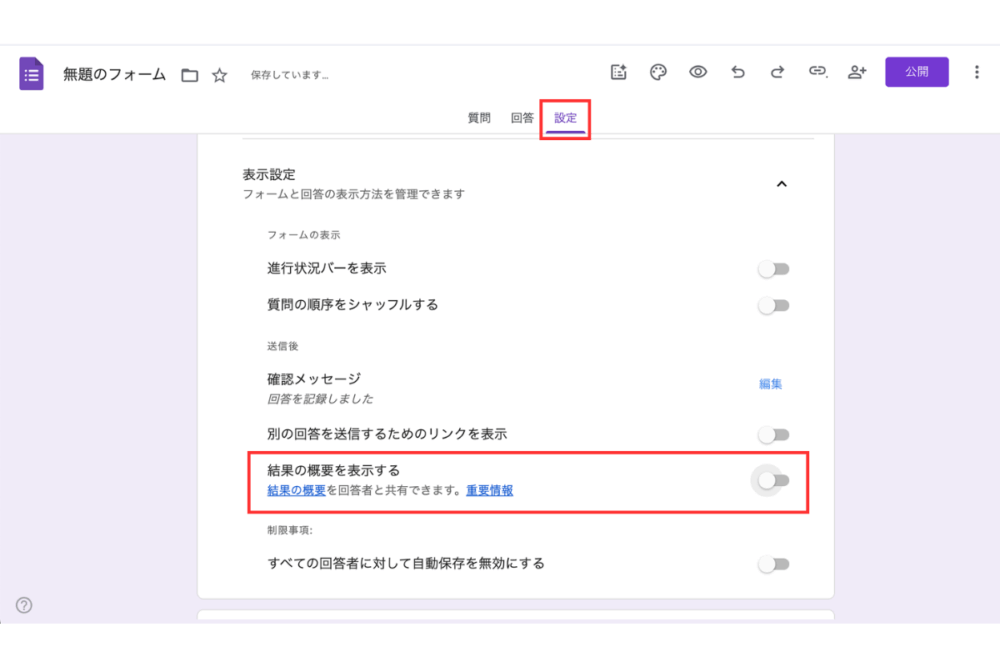The height and width of the screenshot is (667, 1000).
Task: Preview the form with the eye icon
Action: (x=697, y=72)
